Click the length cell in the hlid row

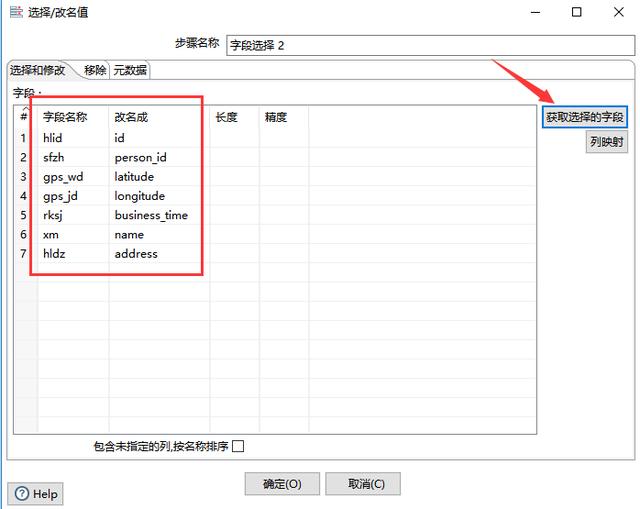235,138
